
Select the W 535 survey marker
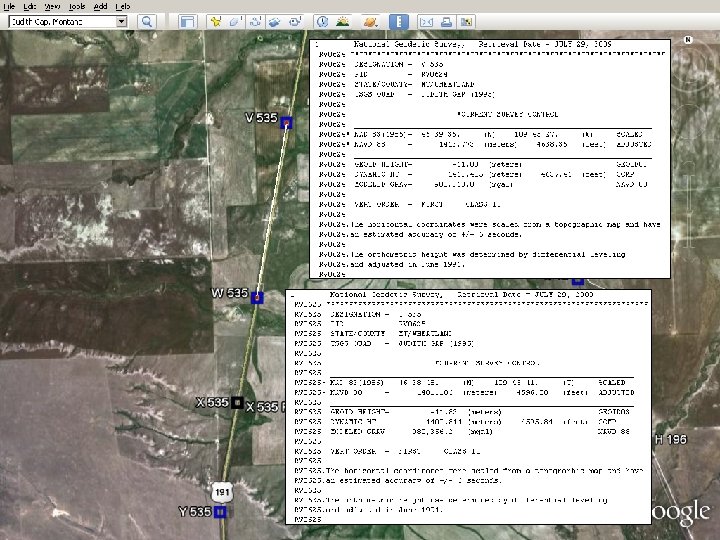pos(257,297)
